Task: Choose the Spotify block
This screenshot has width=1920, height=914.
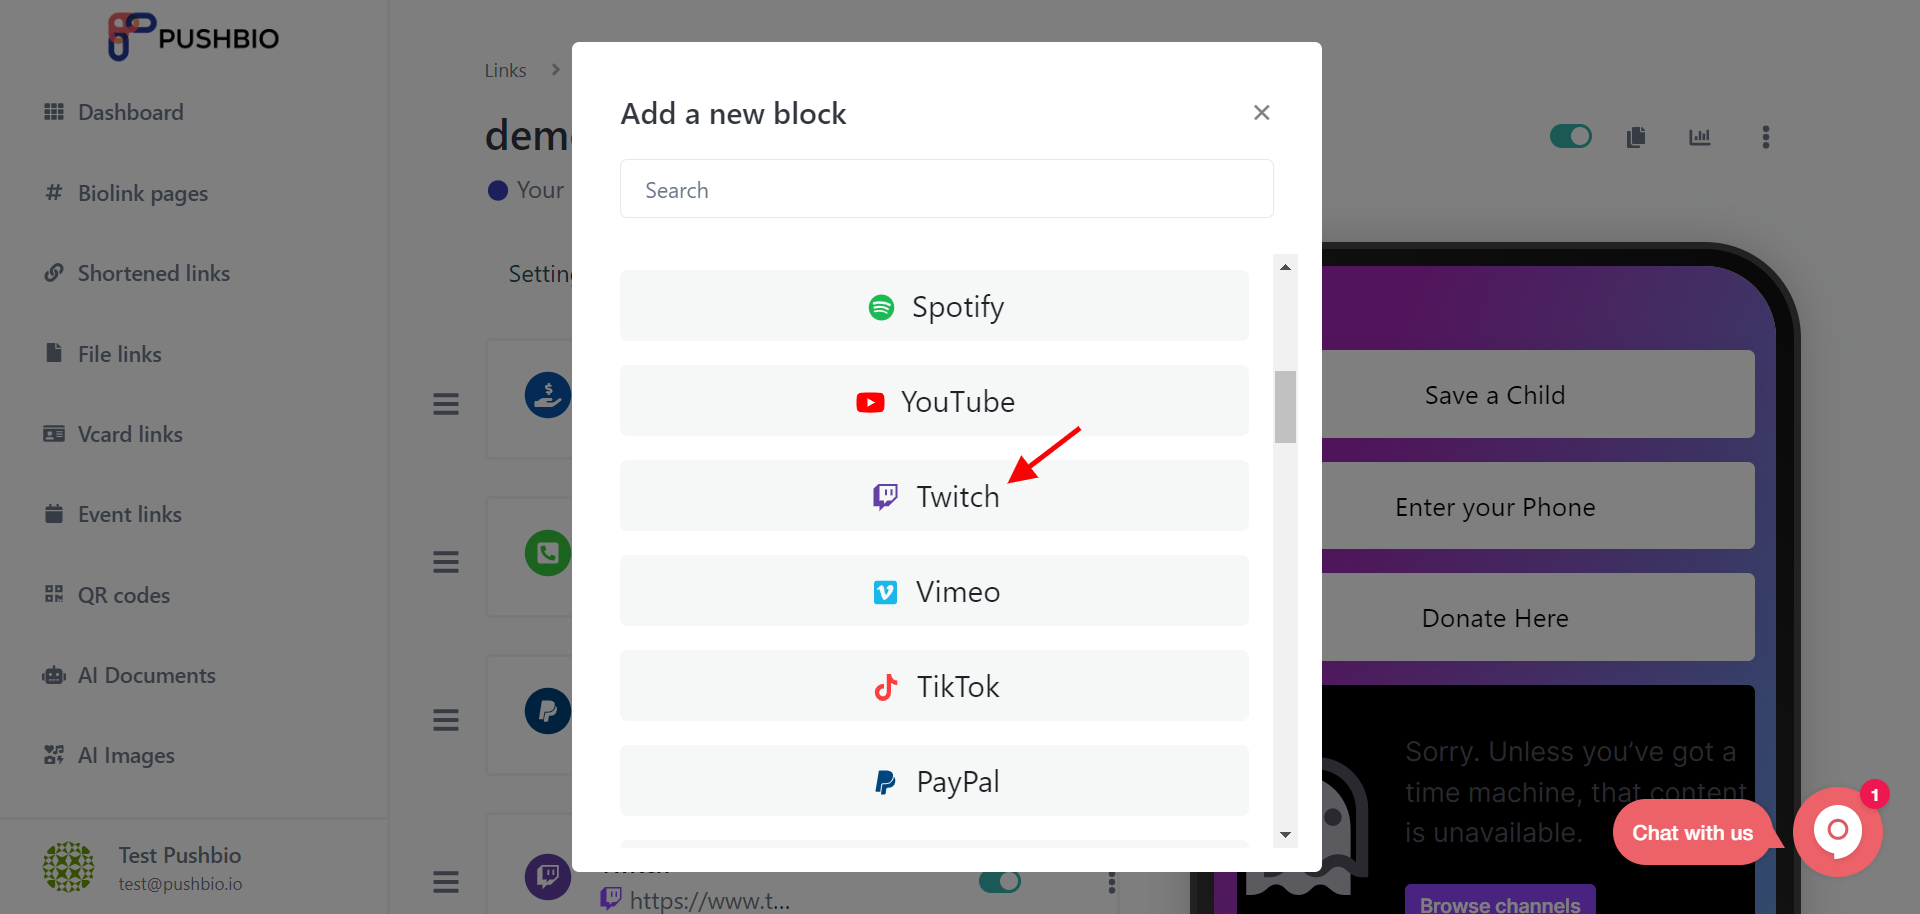Action: coord(934,306)
